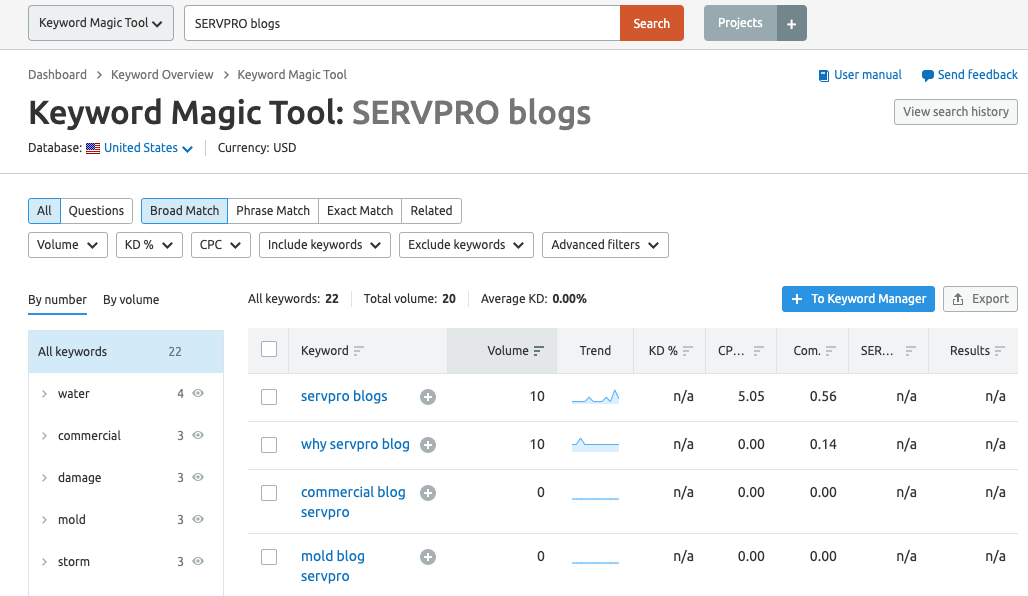Screen dimensions: 1028x596
Task: Navigate to Keyword Overview breadcrumb
Action: (162, 74)
